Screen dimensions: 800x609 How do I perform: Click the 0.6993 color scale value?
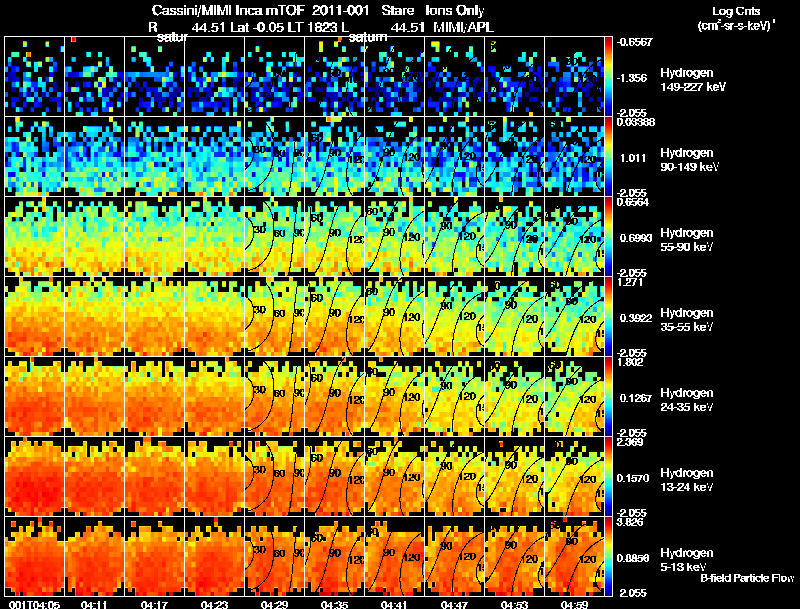[x=635, y=238]
